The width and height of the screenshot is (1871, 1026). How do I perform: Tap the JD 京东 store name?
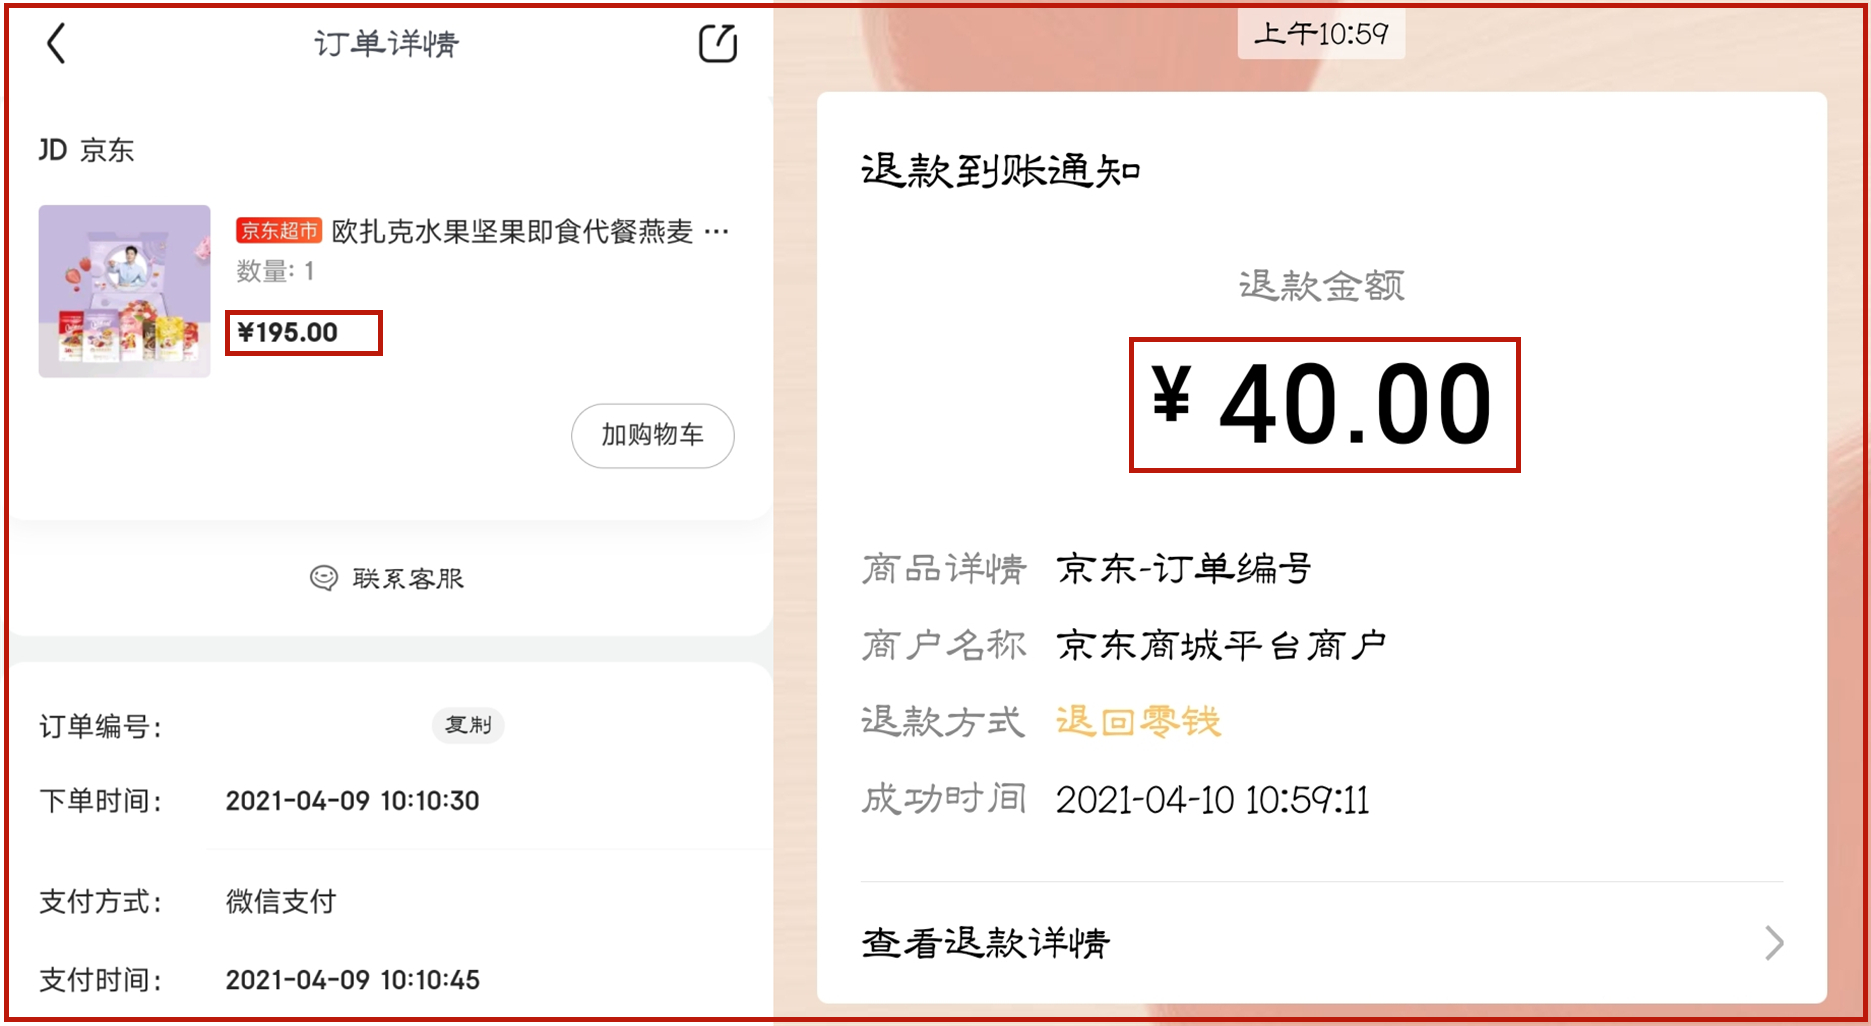click(86, 150)
